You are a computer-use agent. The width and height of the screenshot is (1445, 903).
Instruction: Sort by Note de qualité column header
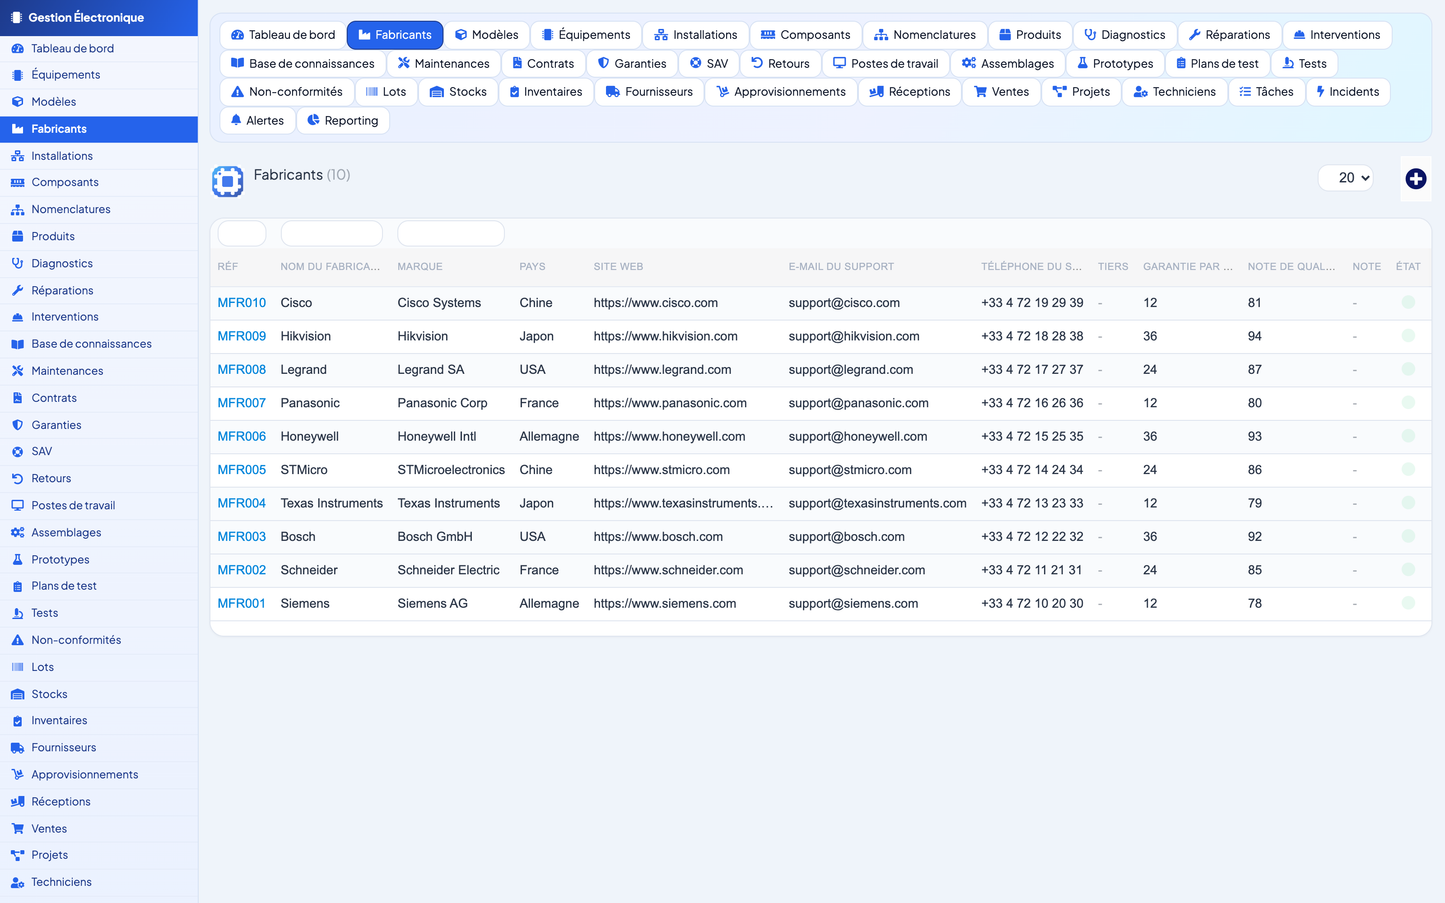pos(1291,267)
